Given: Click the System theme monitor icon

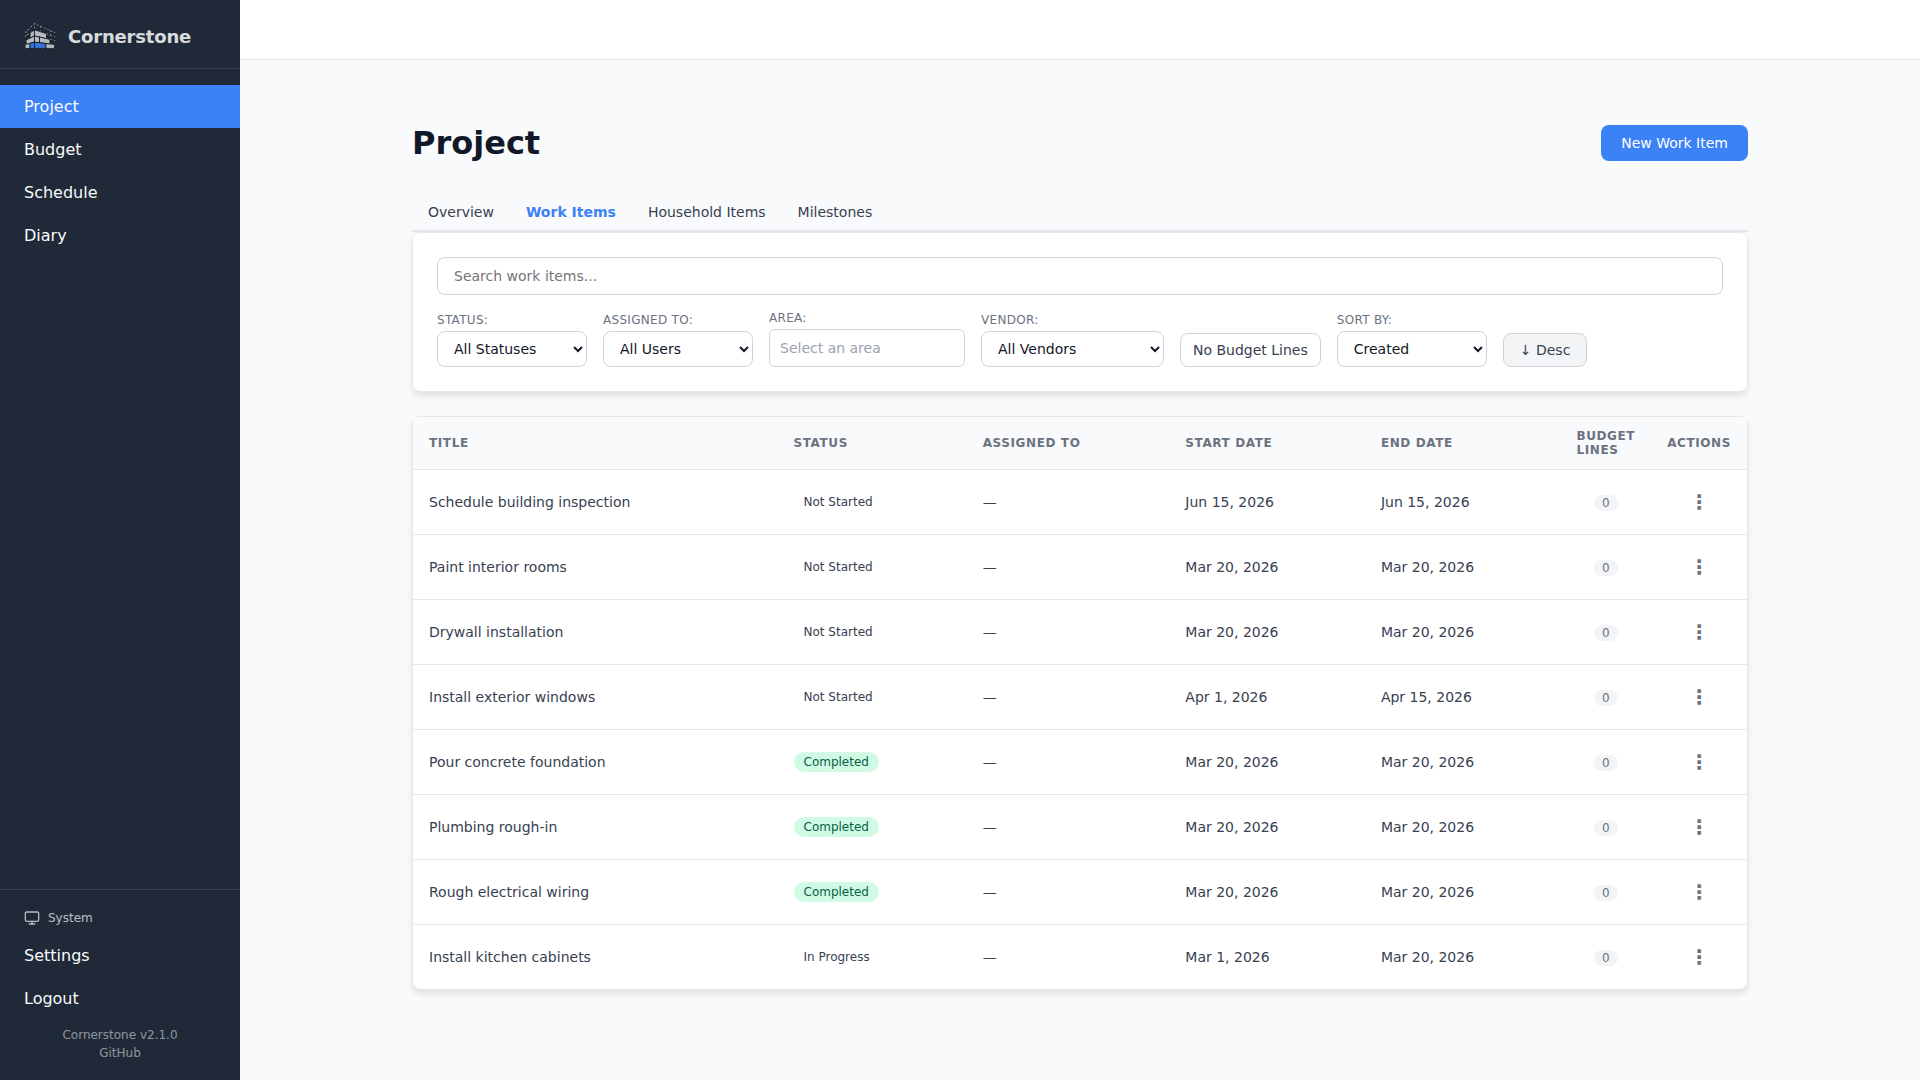Looking at the screenshot, I should pos(32,918).
